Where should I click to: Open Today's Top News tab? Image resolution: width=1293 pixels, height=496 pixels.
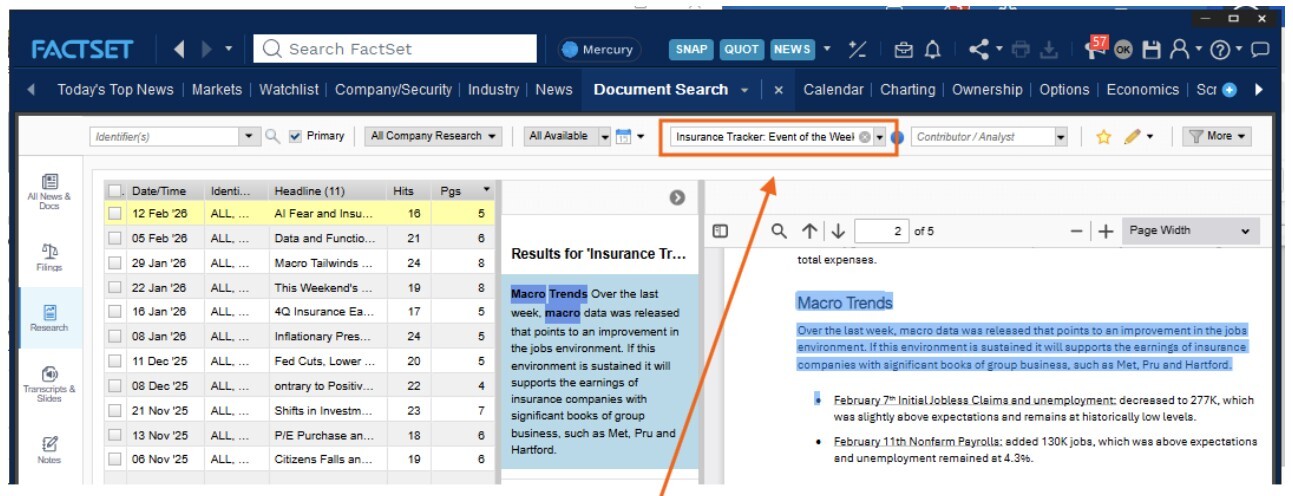click(x=115, y=90)
